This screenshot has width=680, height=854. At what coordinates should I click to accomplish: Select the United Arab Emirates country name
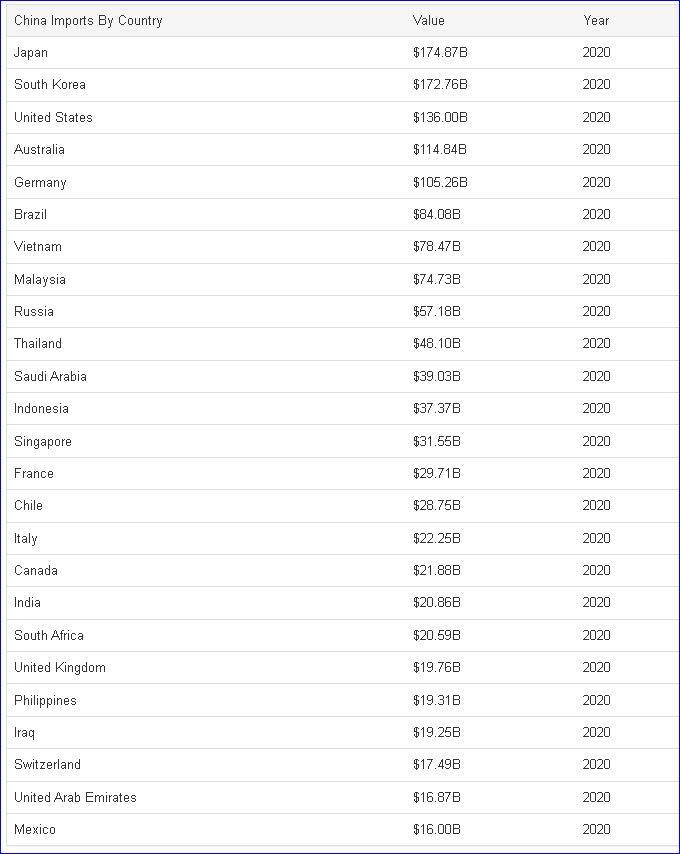[75, 797]
